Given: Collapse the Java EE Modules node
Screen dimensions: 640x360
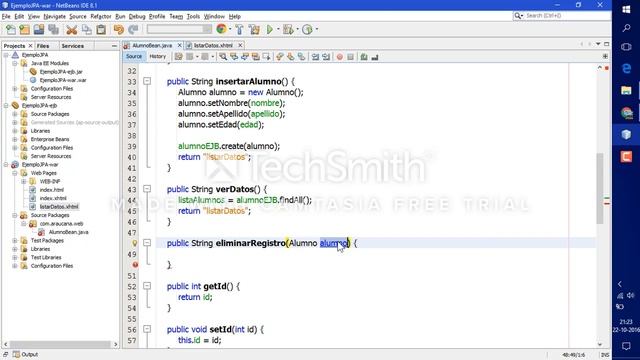Looking at the screenshot, I should (15, 63).
